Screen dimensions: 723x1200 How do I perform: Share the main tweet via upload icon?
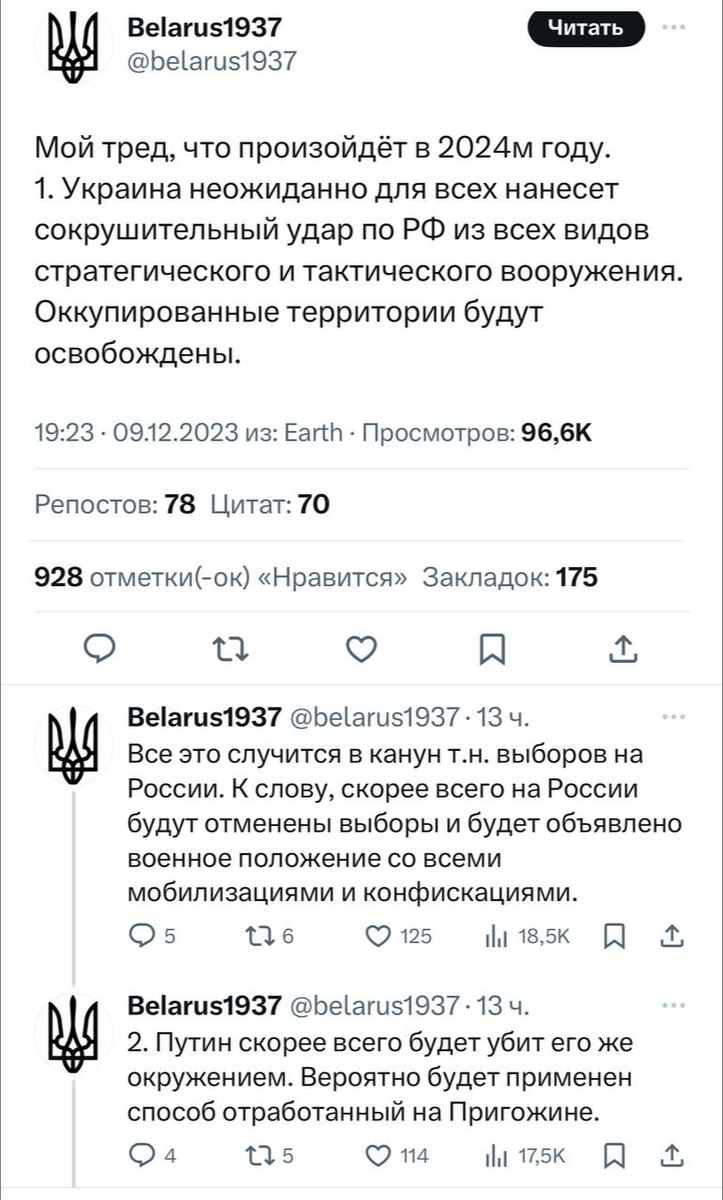[622, 650]
